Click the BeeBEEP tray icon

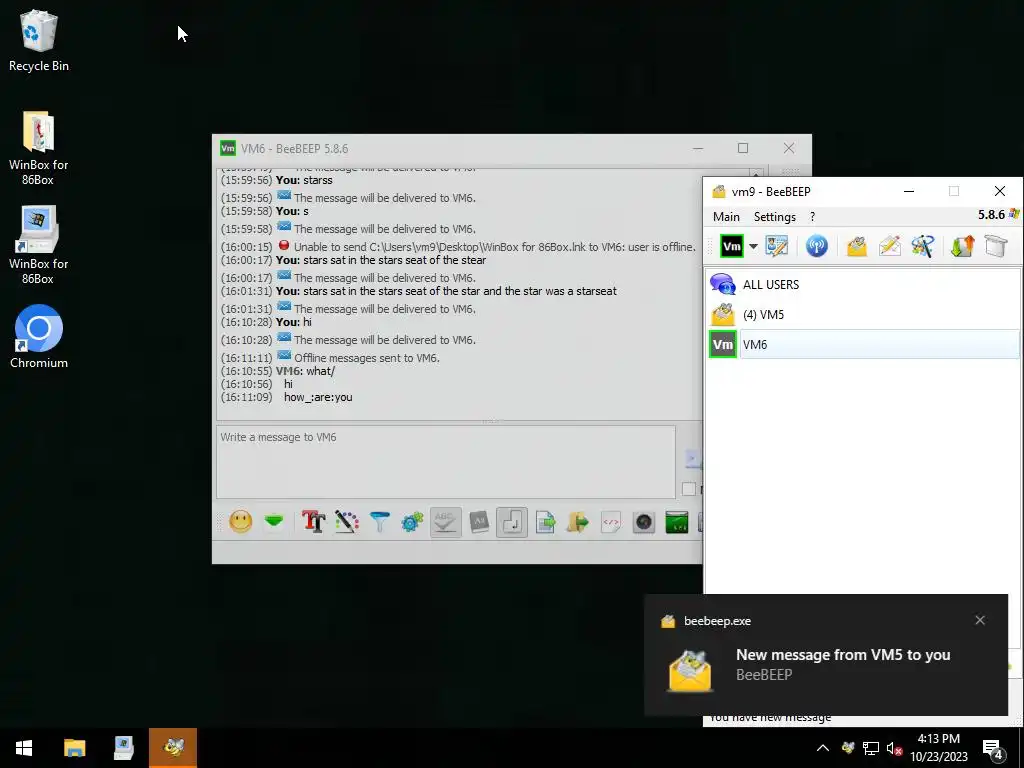[848, 748]
